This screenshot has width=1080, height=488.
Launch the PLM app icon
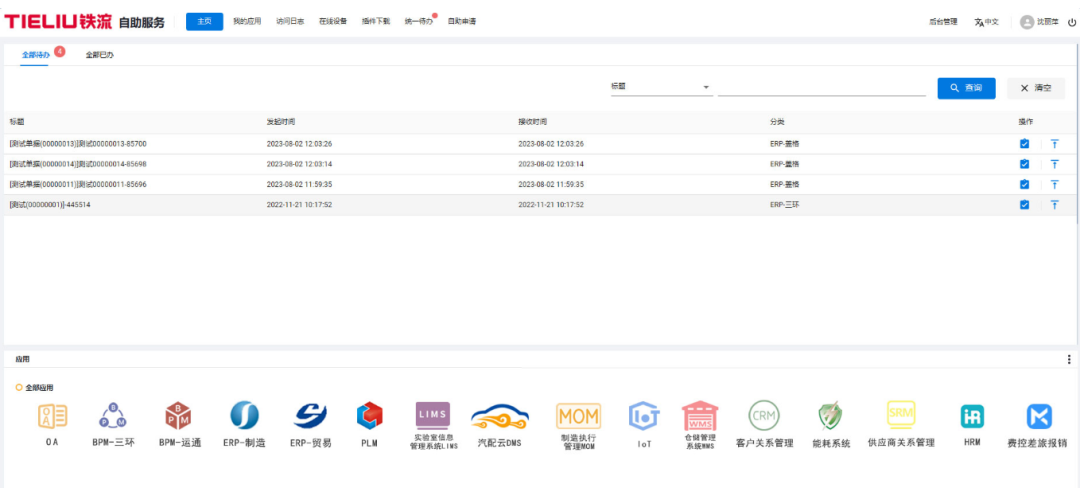tap(369, 415)
